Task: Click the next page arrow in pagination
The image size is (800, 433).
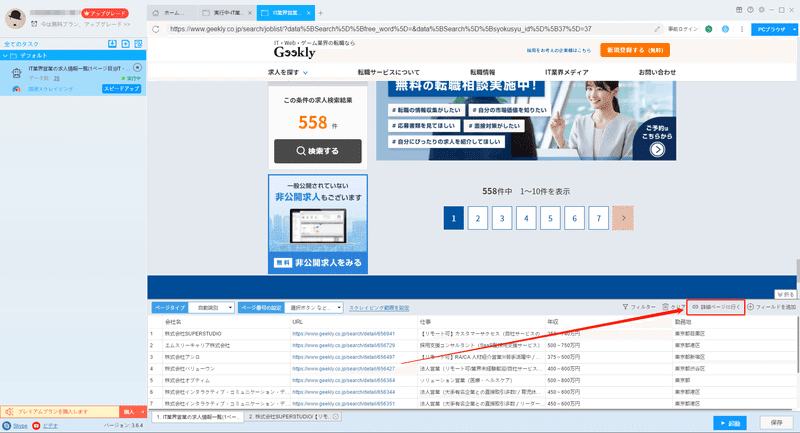Action: coord(623,218)
